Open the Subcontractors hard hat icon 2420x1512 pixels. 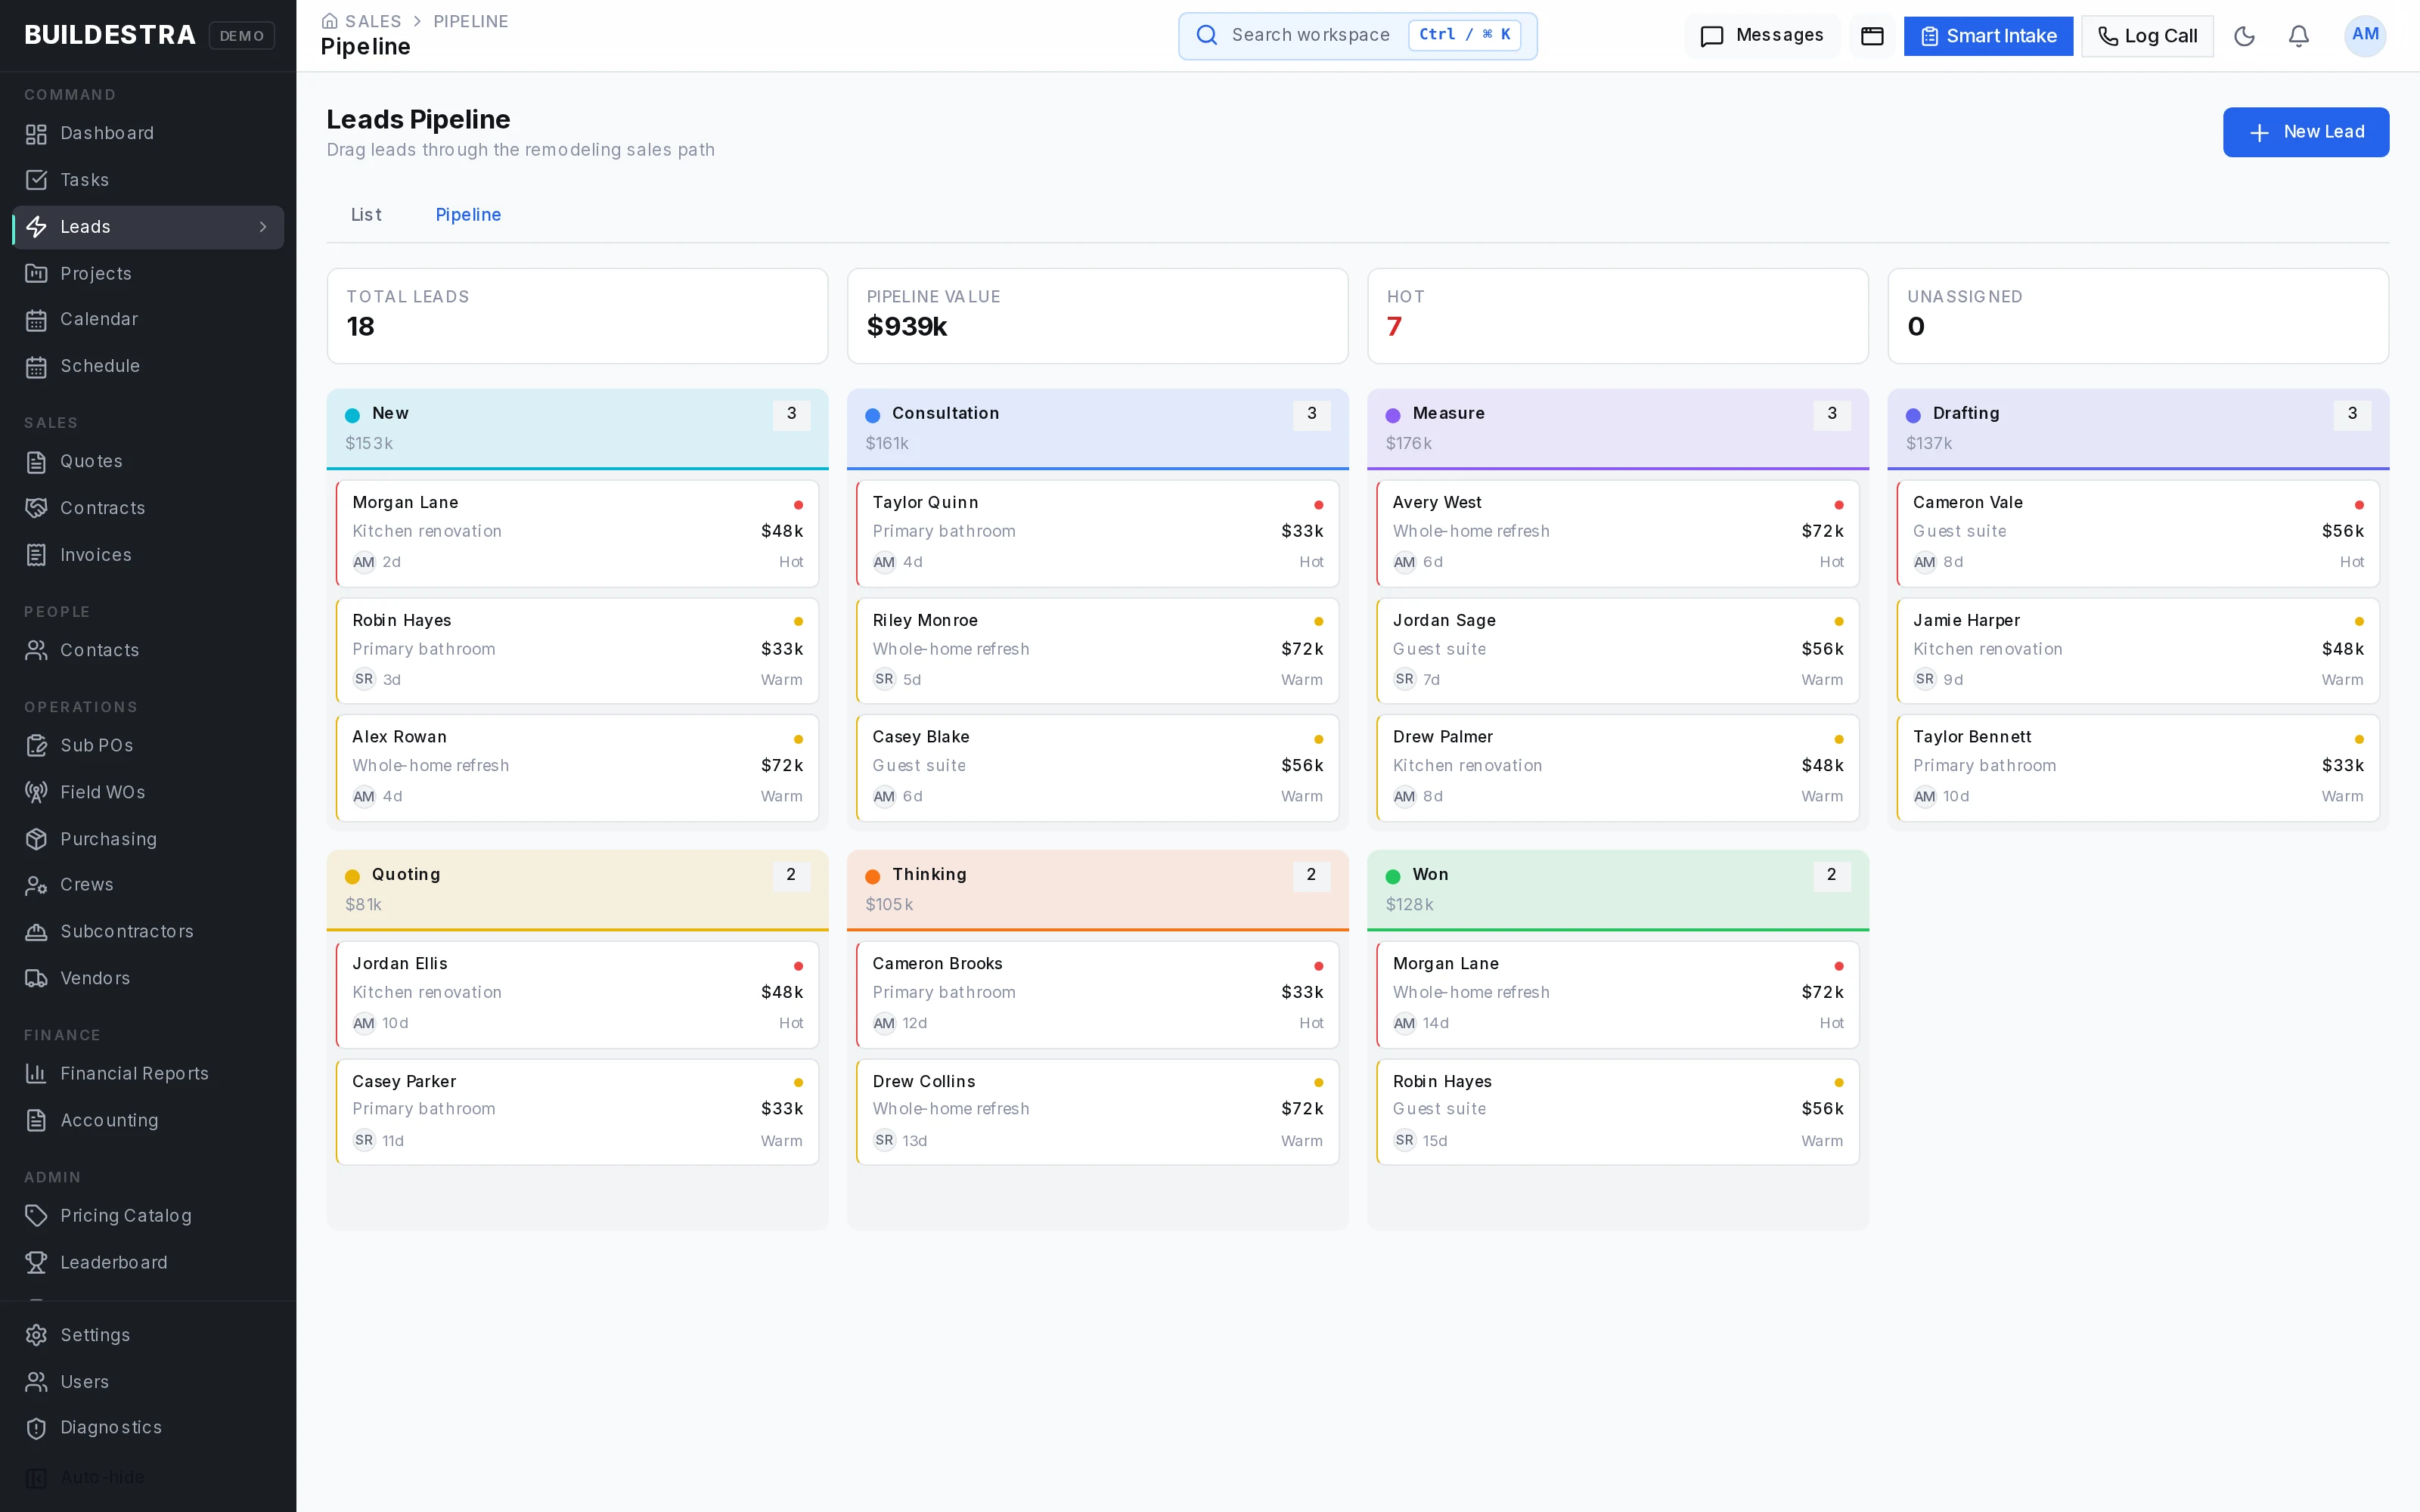[36, 932]
